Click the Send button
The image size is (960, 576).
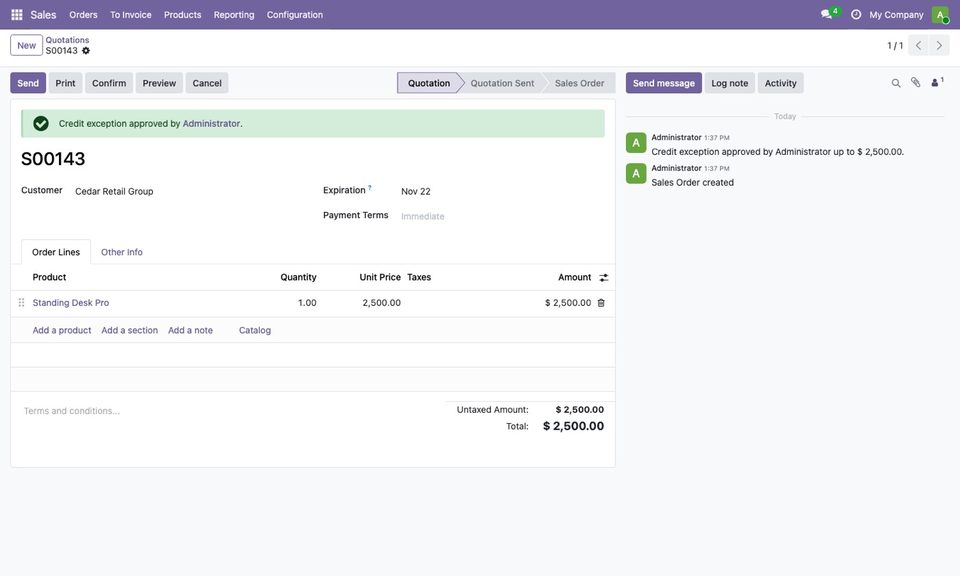click(x=28, y=83)
